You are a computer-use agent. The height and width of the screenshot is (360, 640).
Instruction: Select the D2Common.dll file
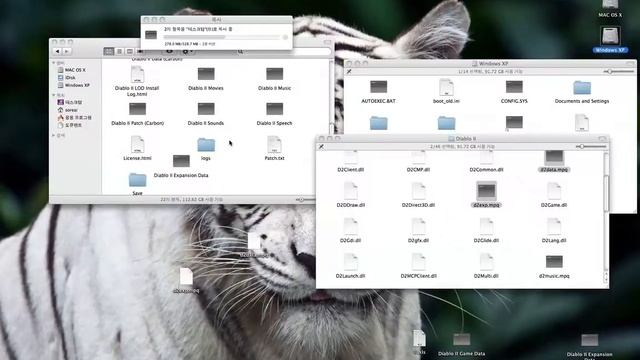486,162
